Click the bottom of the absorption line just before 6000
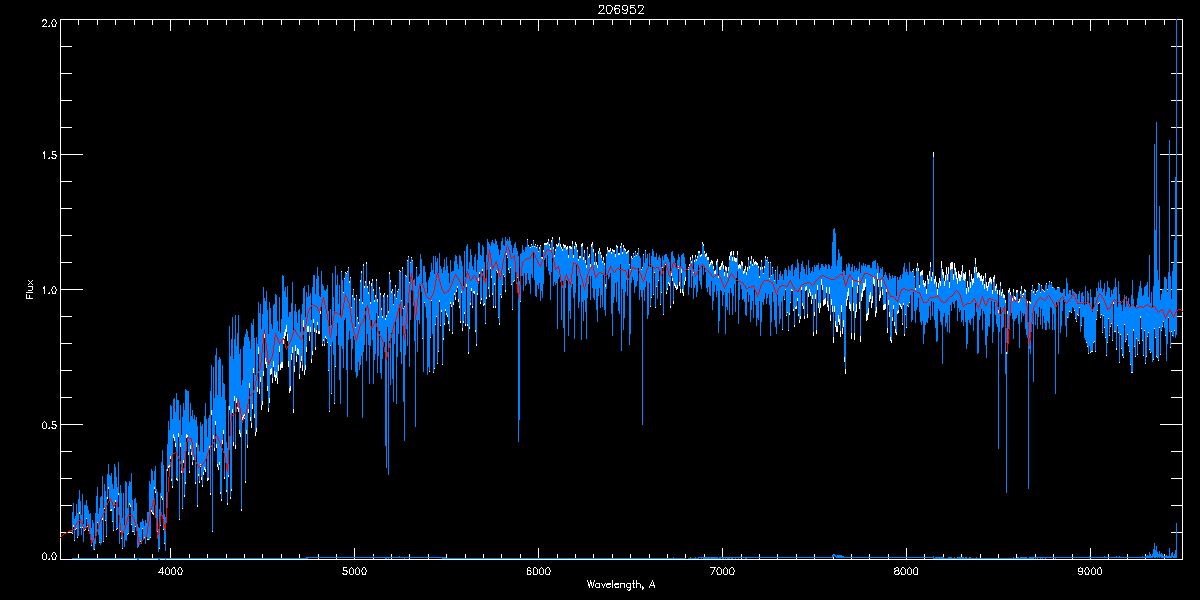 point(518,441)
